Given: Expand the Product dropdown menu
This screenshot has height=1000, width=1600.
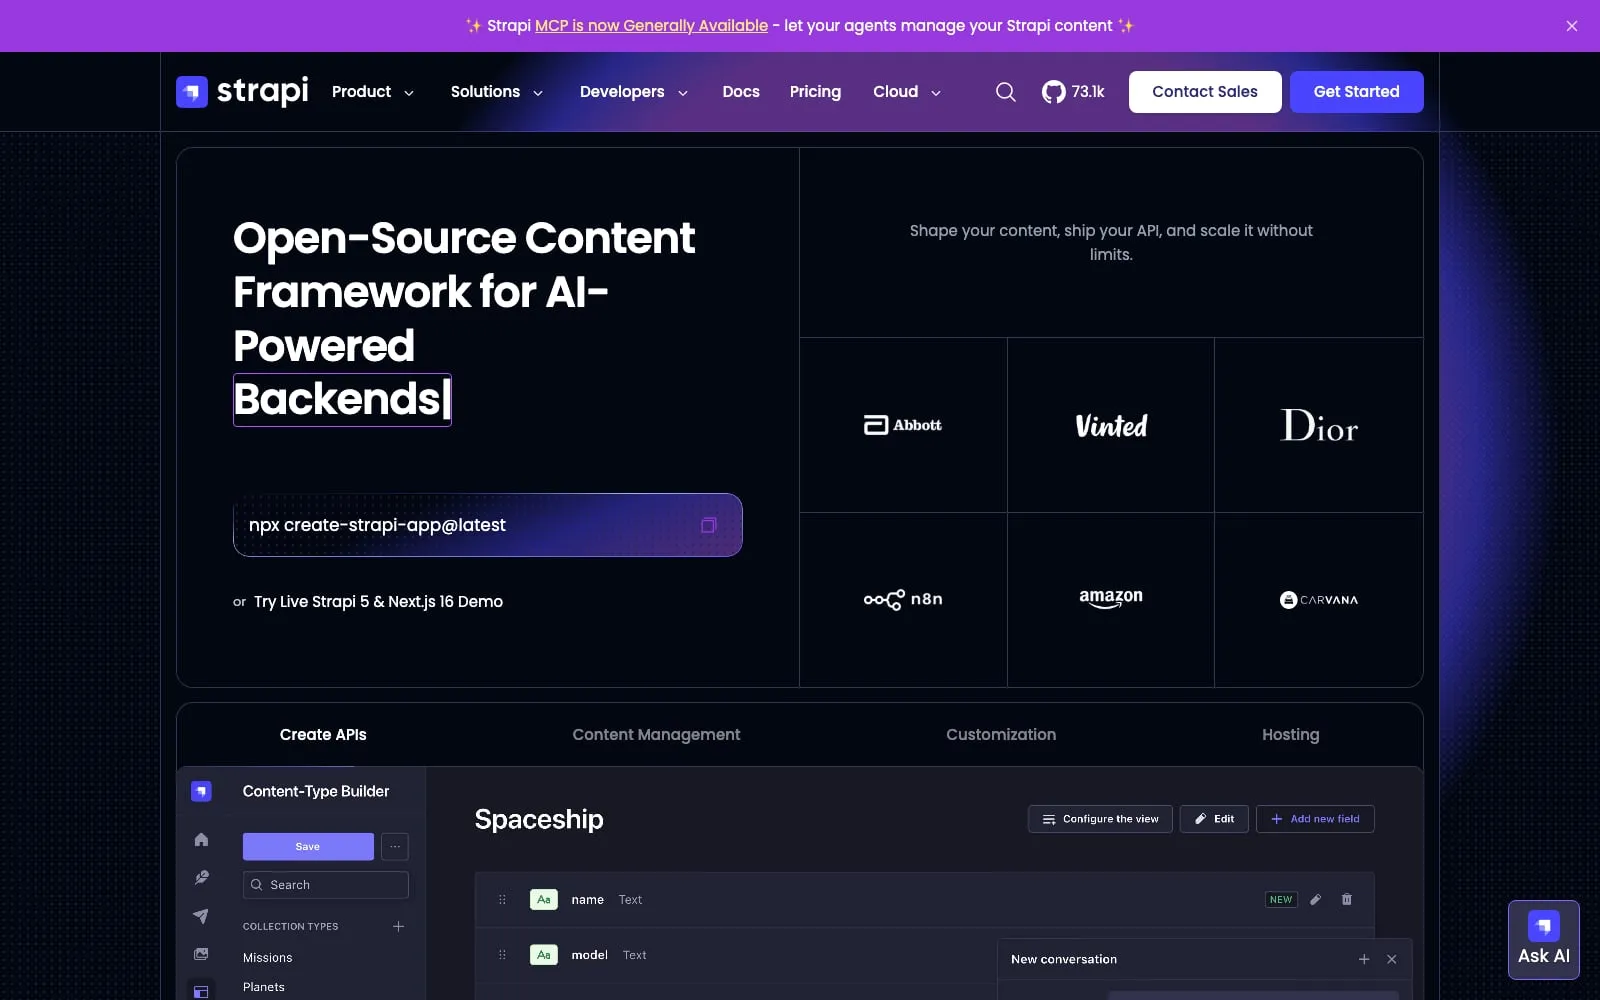Looking at the screenshot, I should pos(373,92).
